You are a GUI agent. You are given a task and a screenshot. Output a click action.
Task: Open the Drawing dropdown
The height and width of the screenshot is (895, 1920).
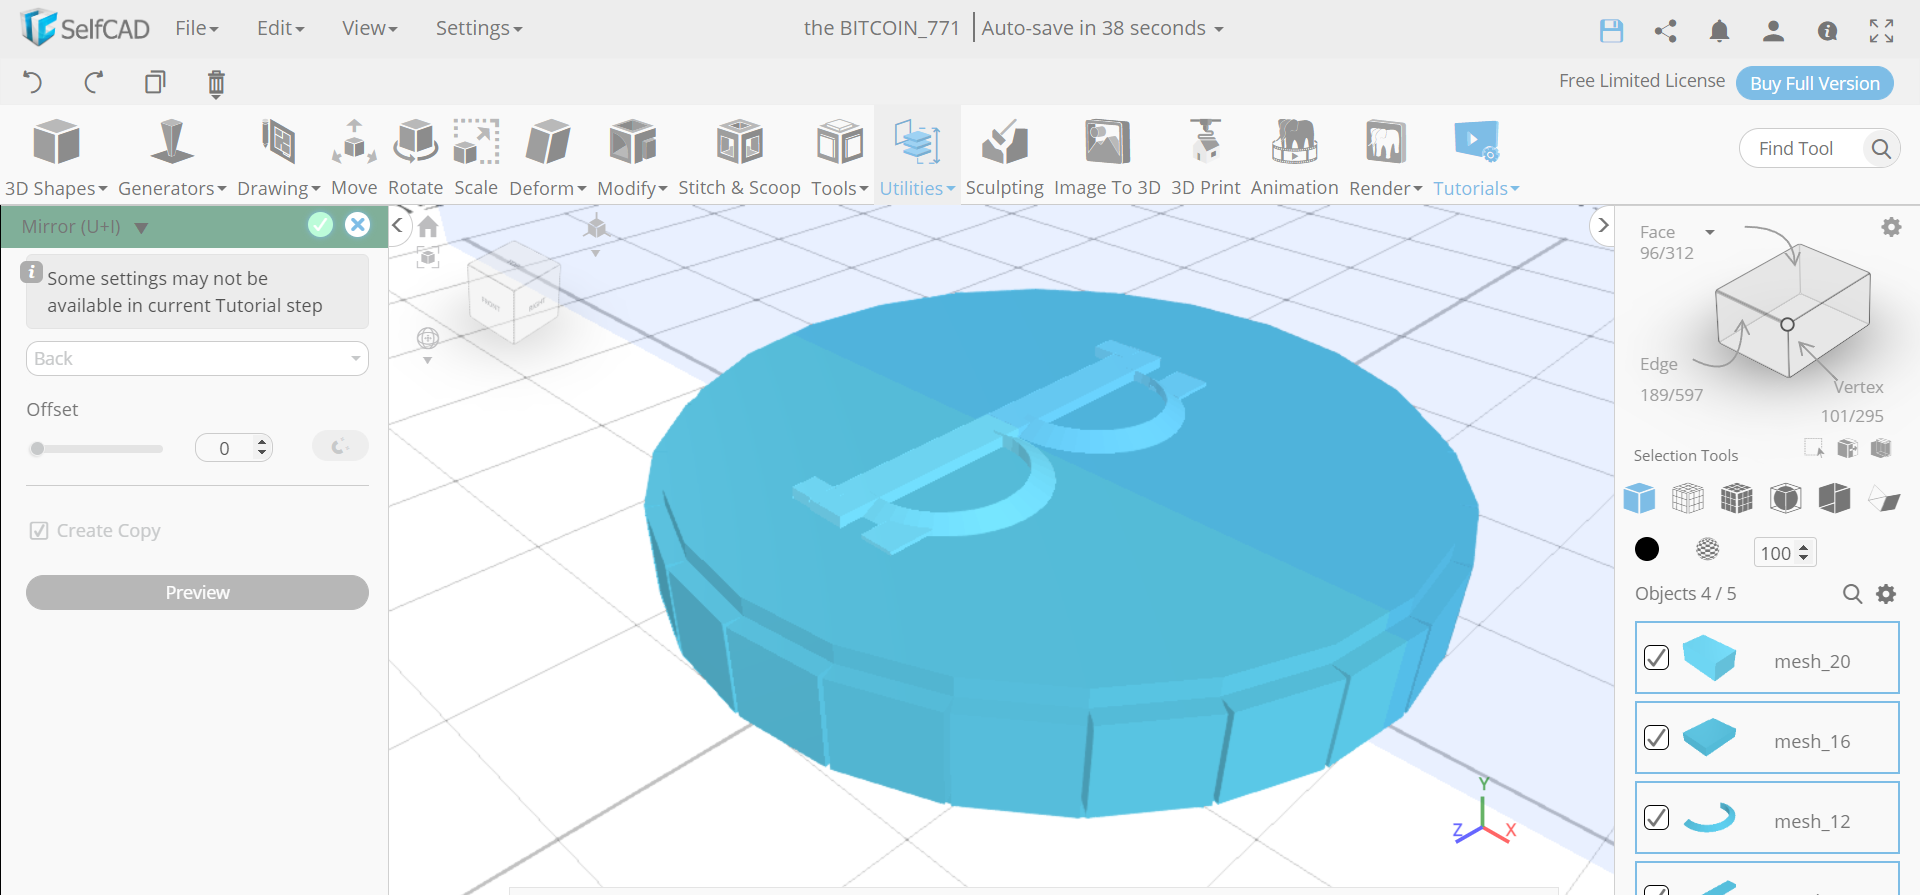pyautogui.click(x=278, y=157)
